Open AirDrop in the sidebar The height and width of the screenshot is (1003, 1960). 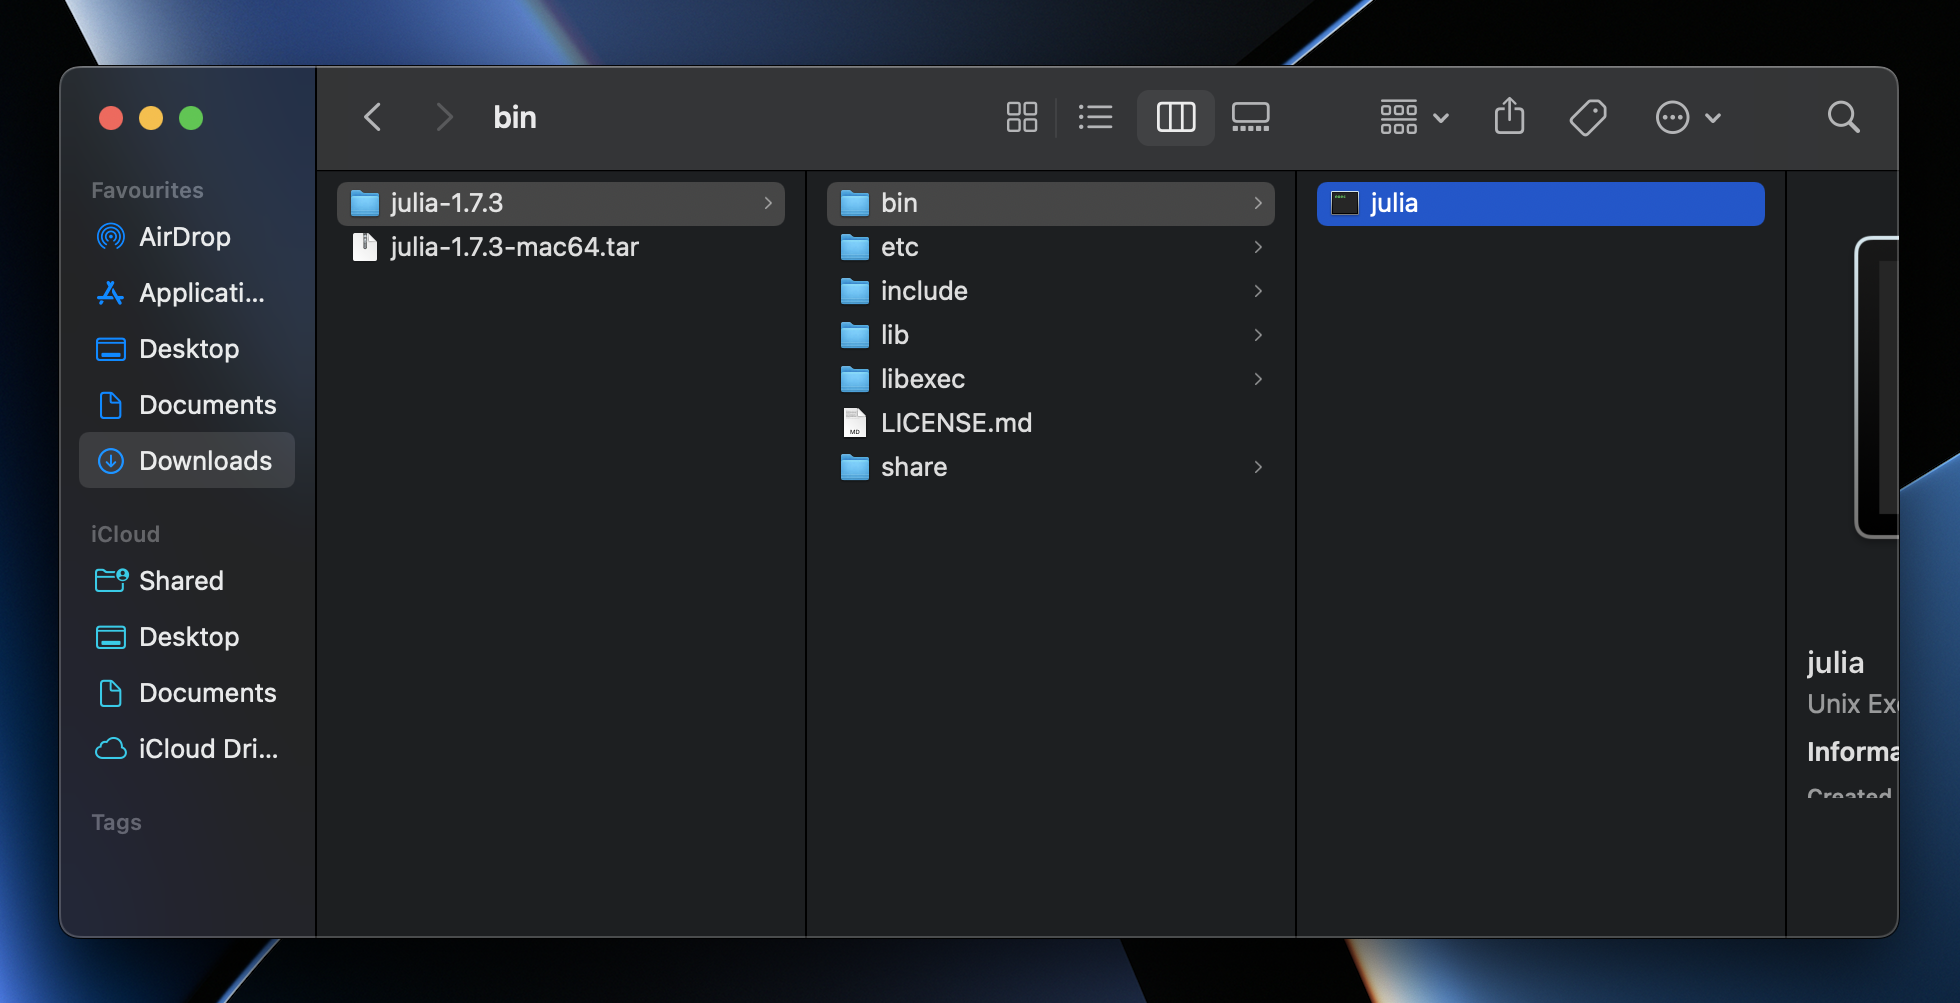[x=186, y=237]
